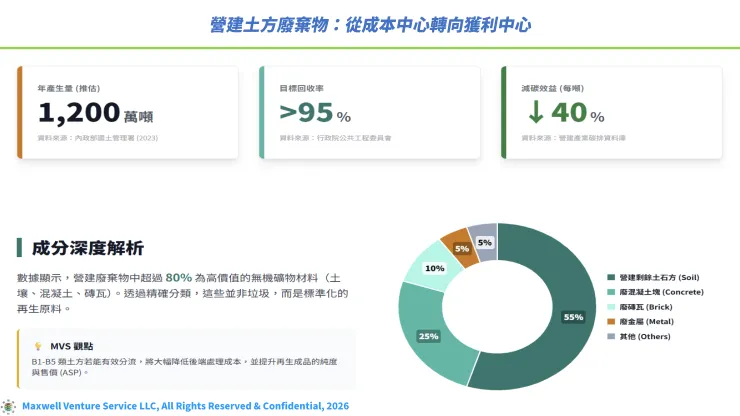Image resolution: width=740 pixels, height=416 pixels.
Task: Click the downward arrow icon before 40%
Action: point(536,113)
